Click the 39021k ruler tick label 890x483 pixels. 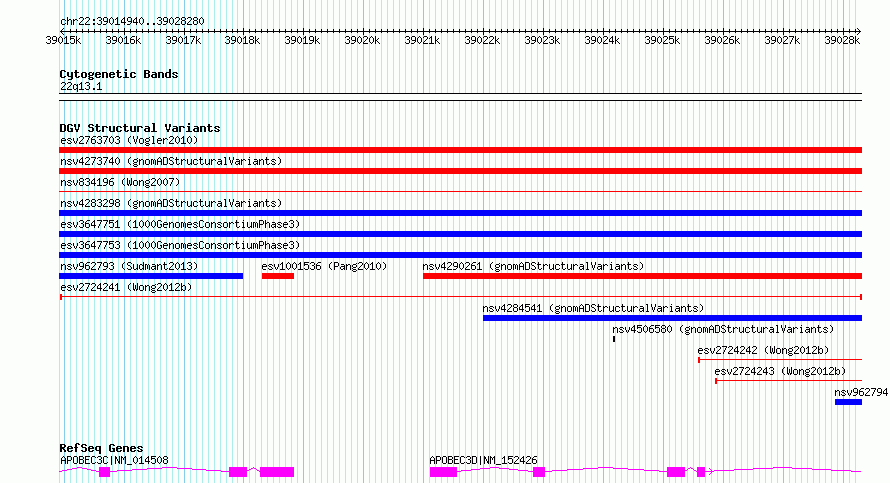pos(422,40)
